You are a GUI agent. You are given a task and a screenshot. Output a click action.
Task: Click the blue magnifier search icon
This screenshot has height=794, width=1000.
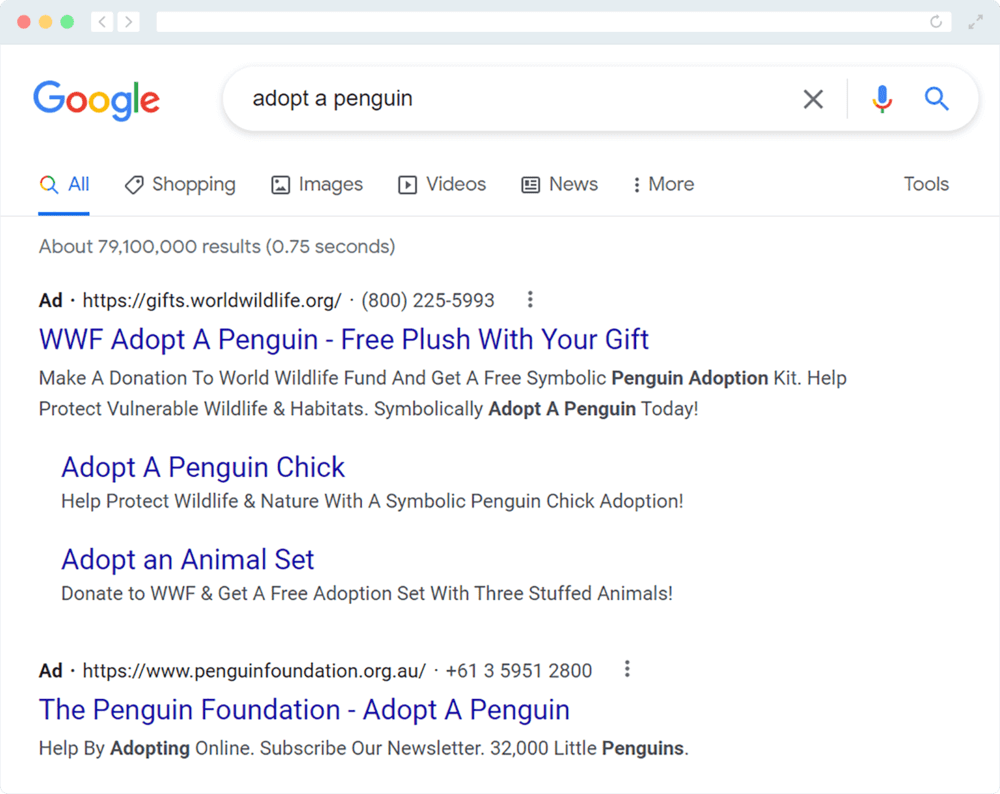936,98
